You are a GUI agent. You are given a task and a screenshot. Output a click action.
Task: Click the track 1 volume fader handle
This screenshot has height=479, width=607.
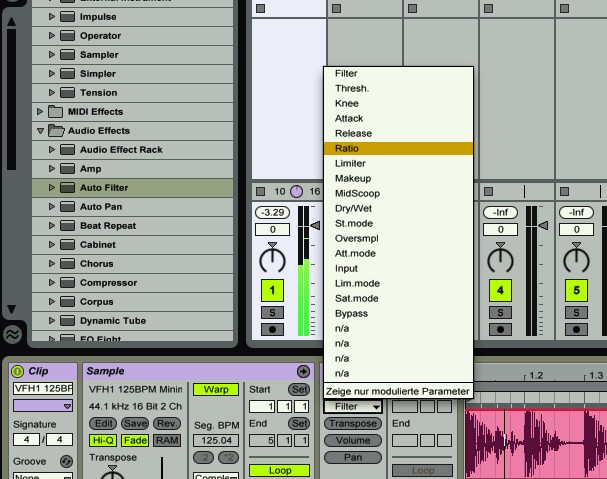(315, 225)
